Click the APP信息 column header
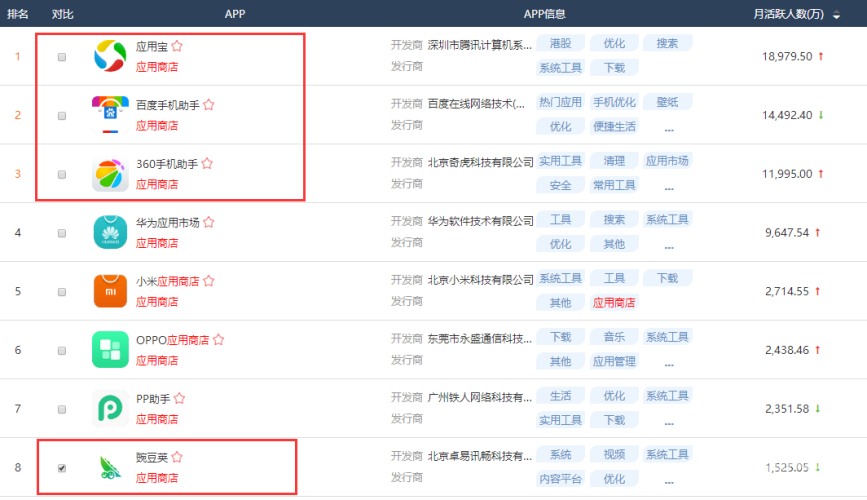Viewport: 867px width, 500px height. click(545, 14)
